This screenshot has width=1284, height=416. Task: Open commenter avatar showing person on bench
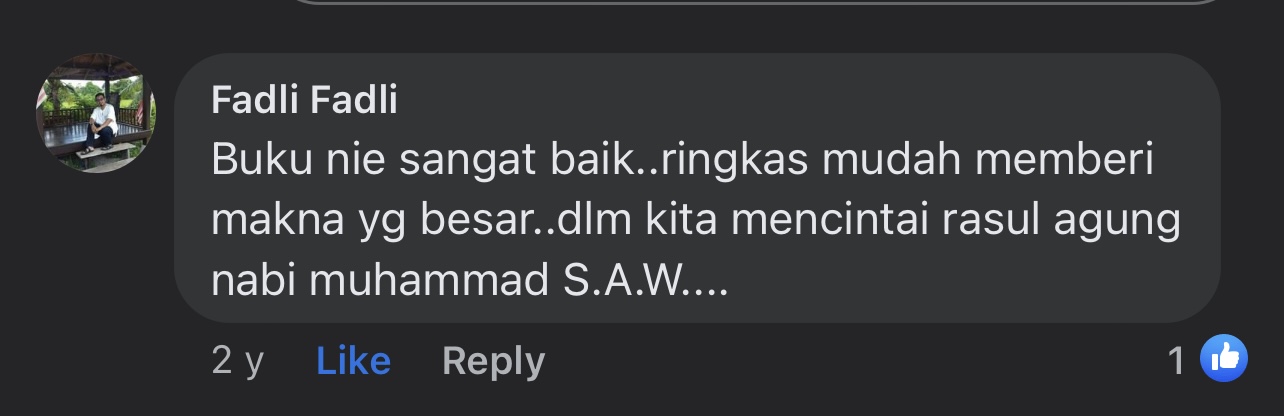tap(96, 113)
